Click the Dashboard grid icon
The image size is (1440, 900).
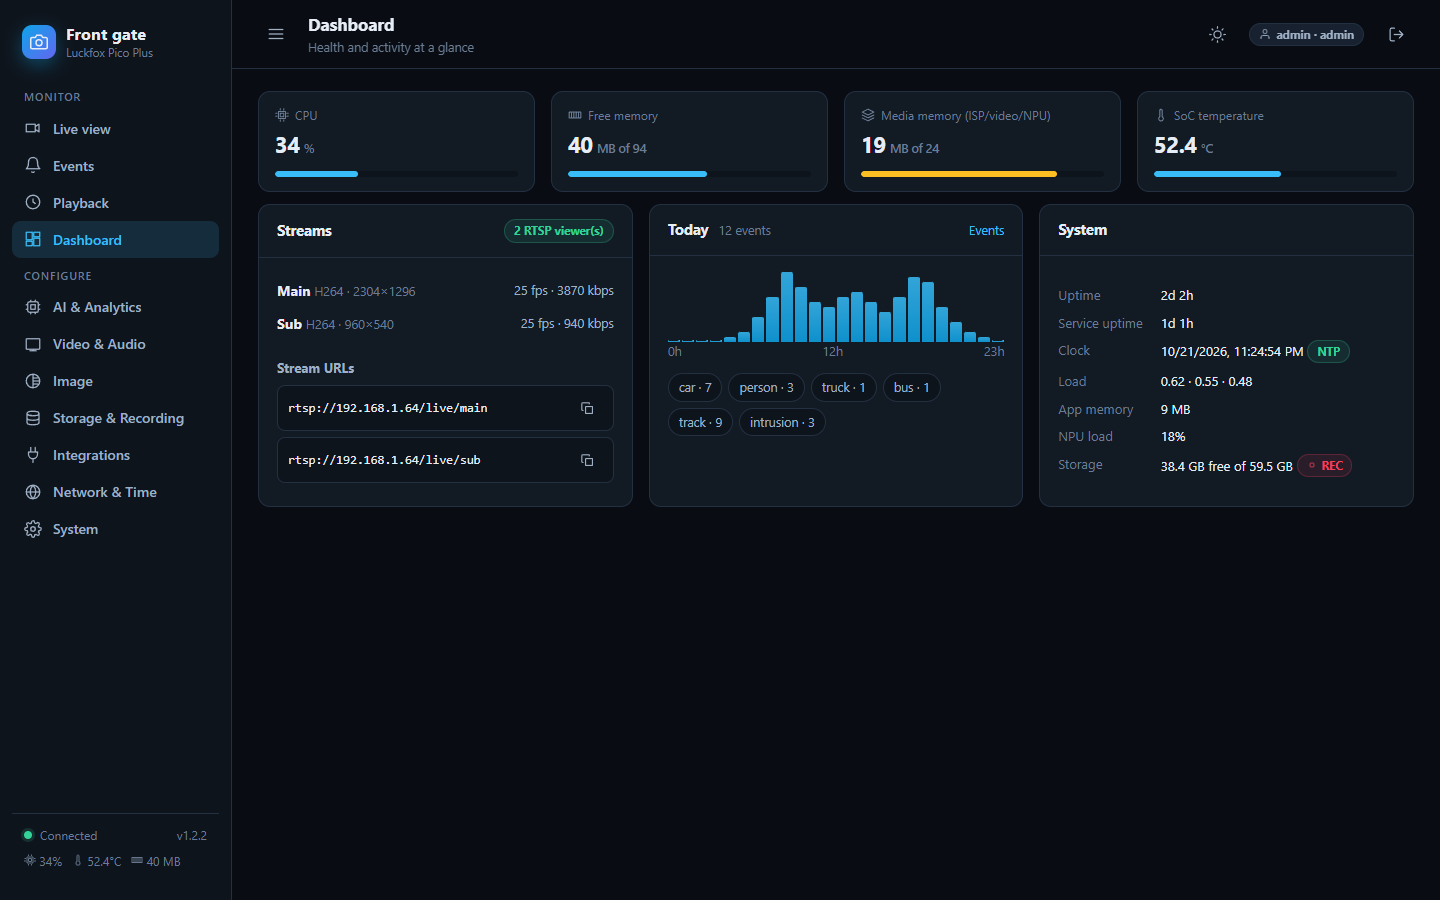pyautogui.click(x=33, y=240)
